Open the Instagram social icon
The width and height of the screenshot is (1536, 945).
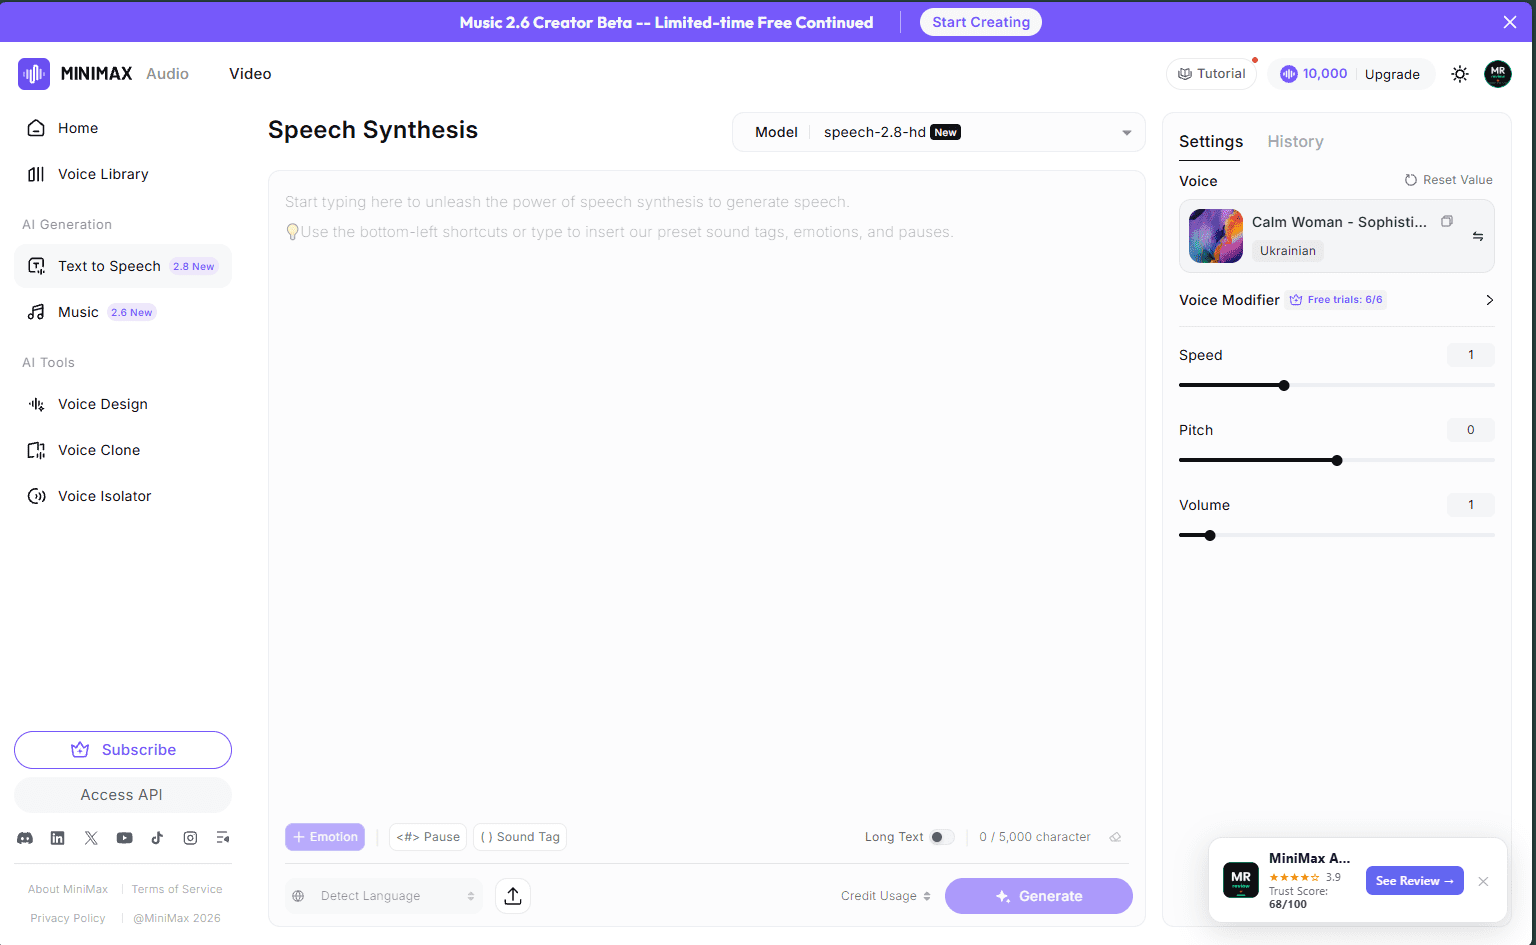pos(190,838)
